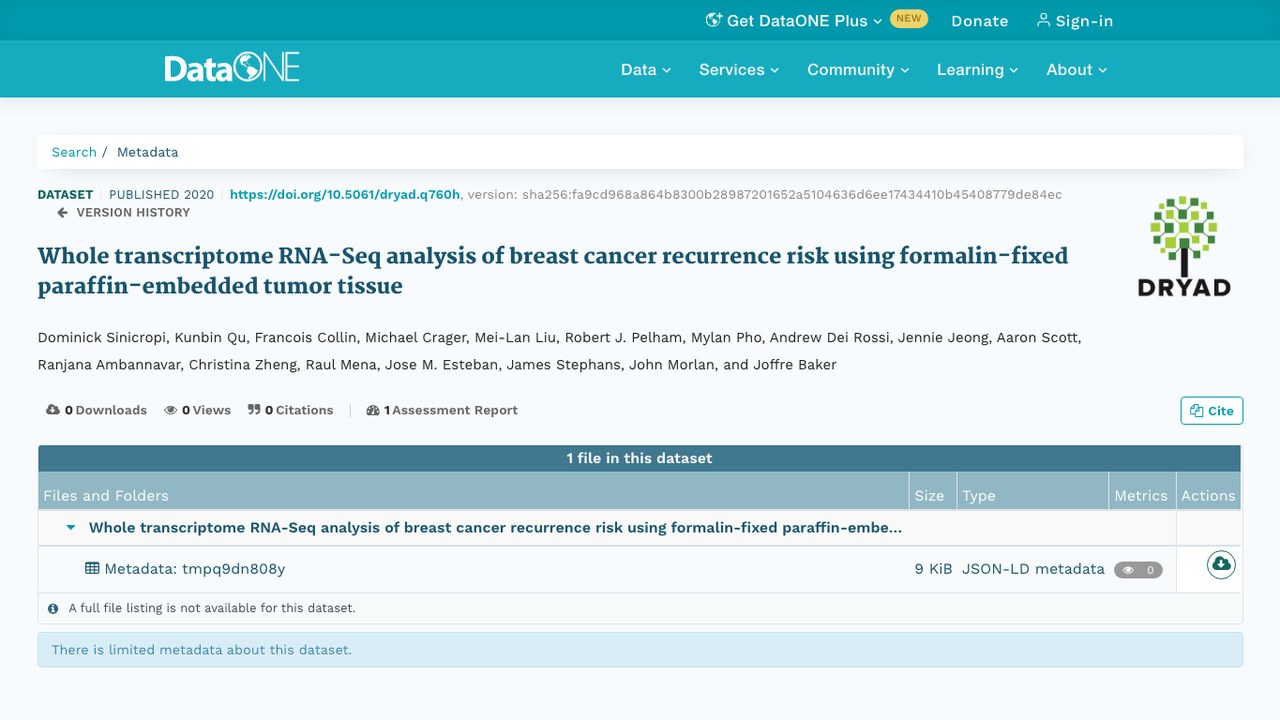Screen dimensions: 1280x720
Task: Click the DataONE logo
Action: [x=232, y=68]
